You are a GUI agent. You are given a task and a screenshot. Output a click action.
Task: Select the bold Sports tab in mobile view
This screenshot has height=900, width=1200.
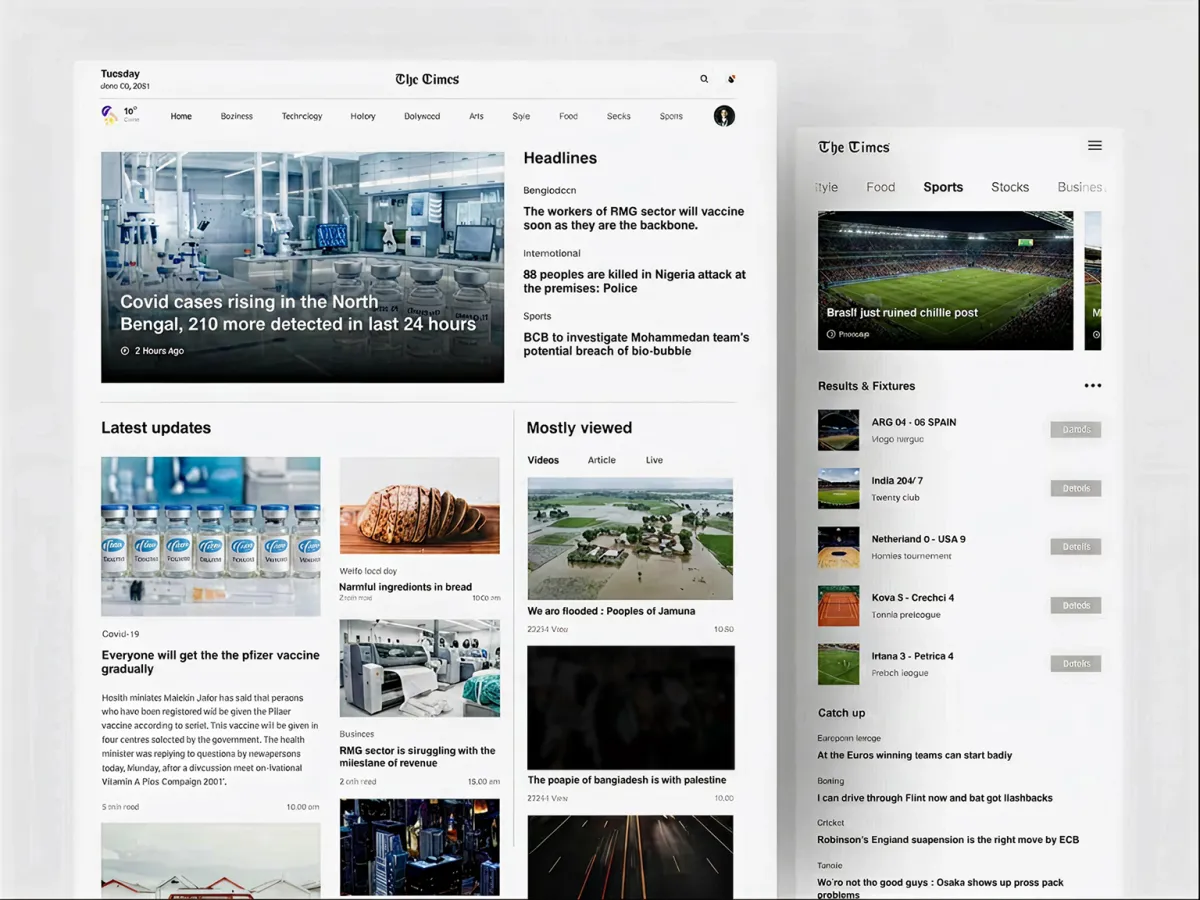tap(943, 187)
